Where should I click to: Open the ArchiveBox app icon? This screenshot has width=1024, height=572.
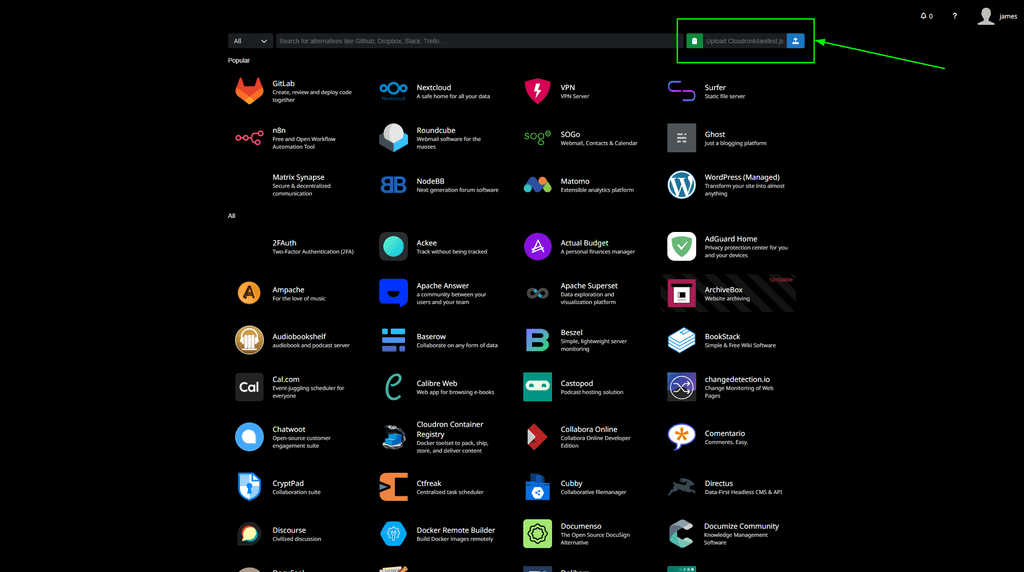(x=681, y=293)
